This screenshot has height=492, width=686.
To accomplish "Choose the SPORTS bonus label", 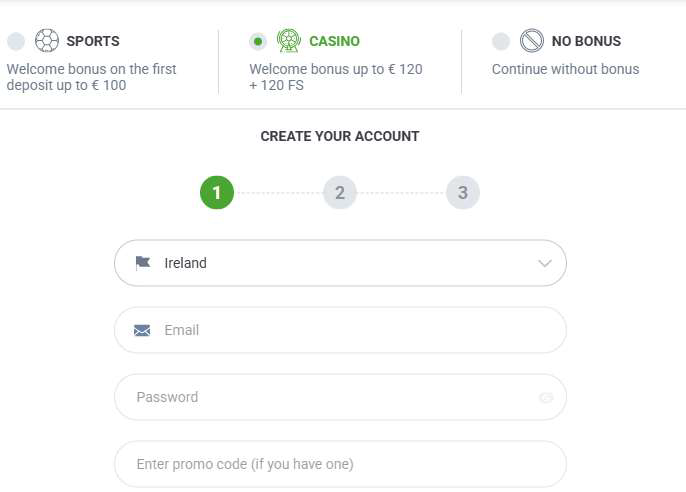I will tap(93, 41).
